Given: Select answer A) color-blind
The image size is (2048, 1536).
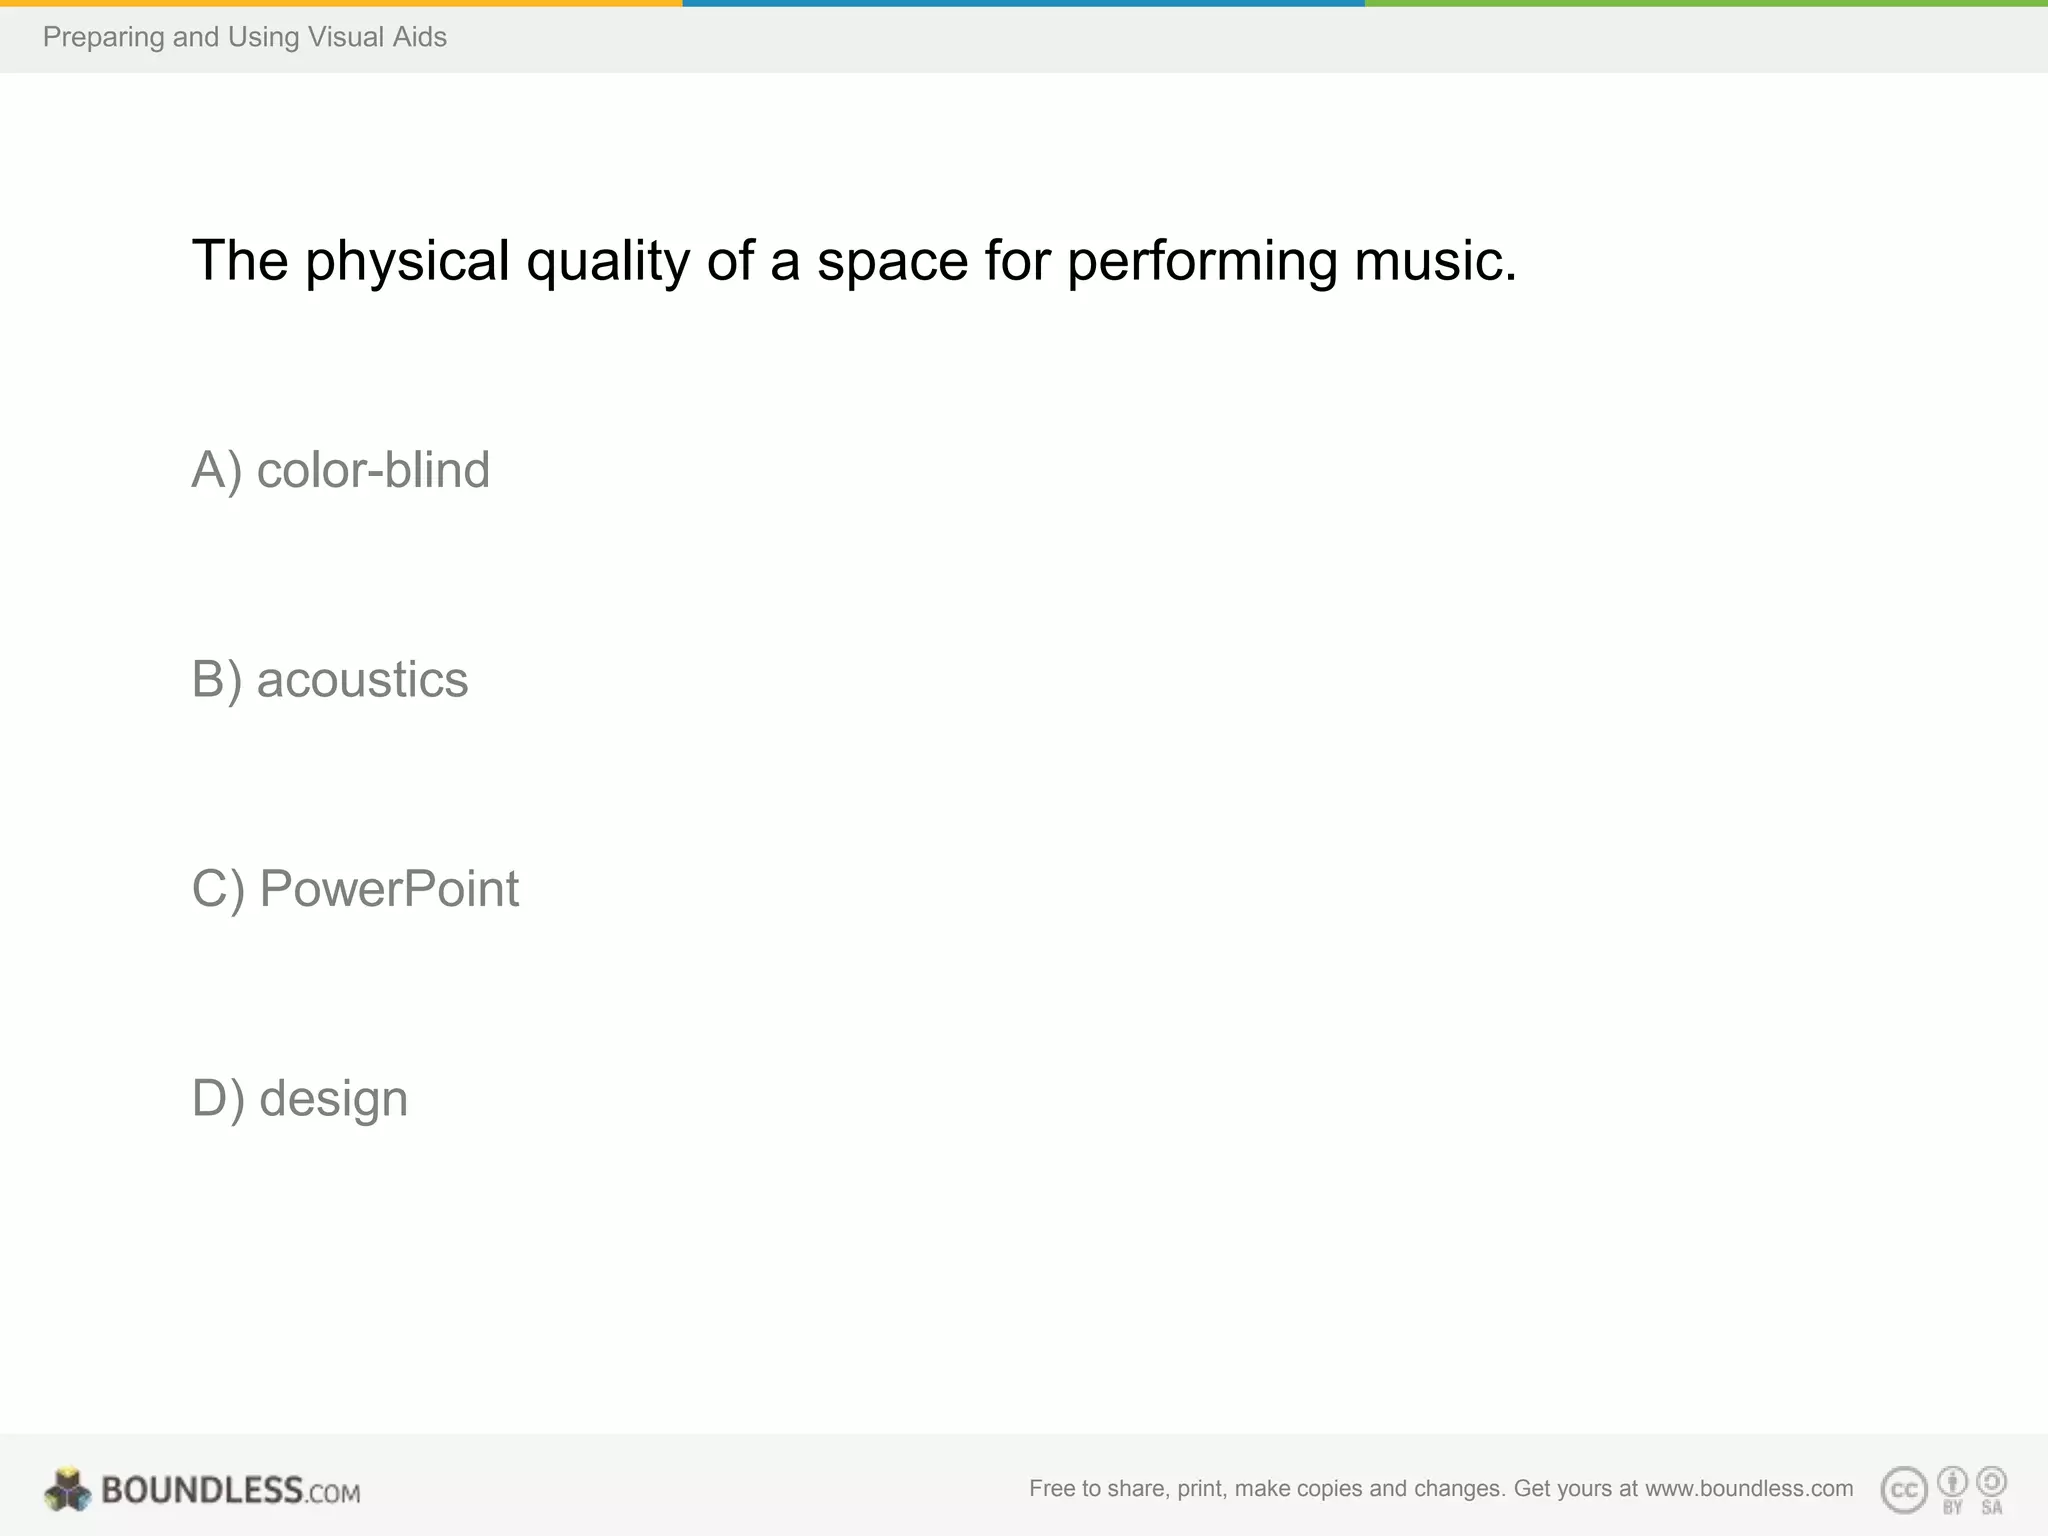Looking at the screenshot, I should coord(341,470).
